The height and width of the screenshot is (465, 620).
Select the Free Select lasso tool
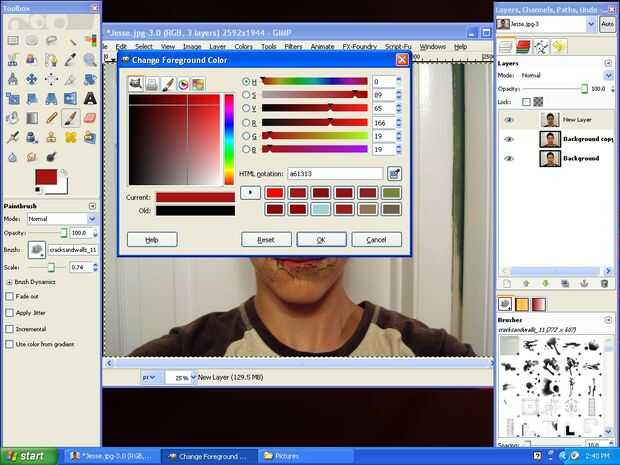click(51, 40)
